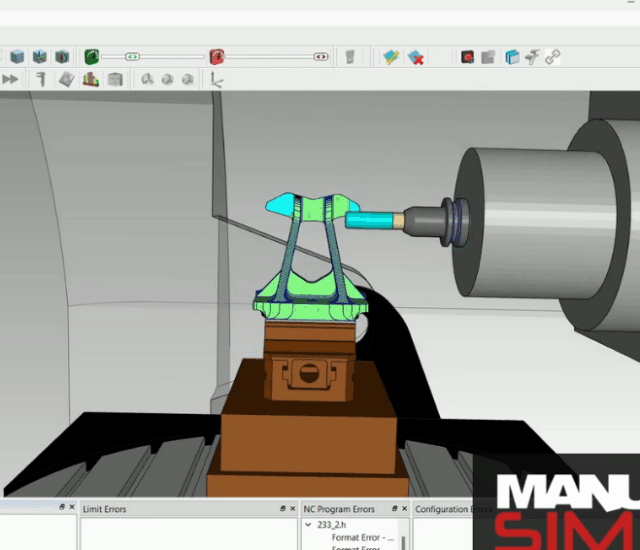Click the chain link icon
The width and height of the screenshot is (640, 550).
coord(553,57)
